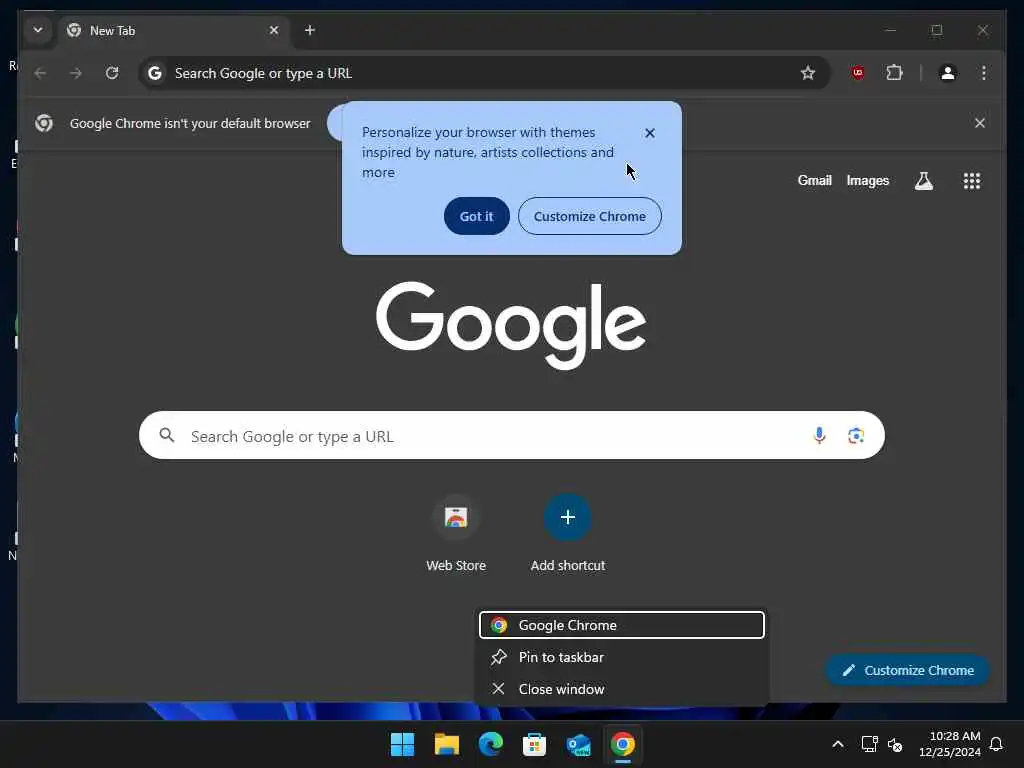Reload the current page
Image resolution: width=1024 pixels, height=768 pixels.
(112, 73)
